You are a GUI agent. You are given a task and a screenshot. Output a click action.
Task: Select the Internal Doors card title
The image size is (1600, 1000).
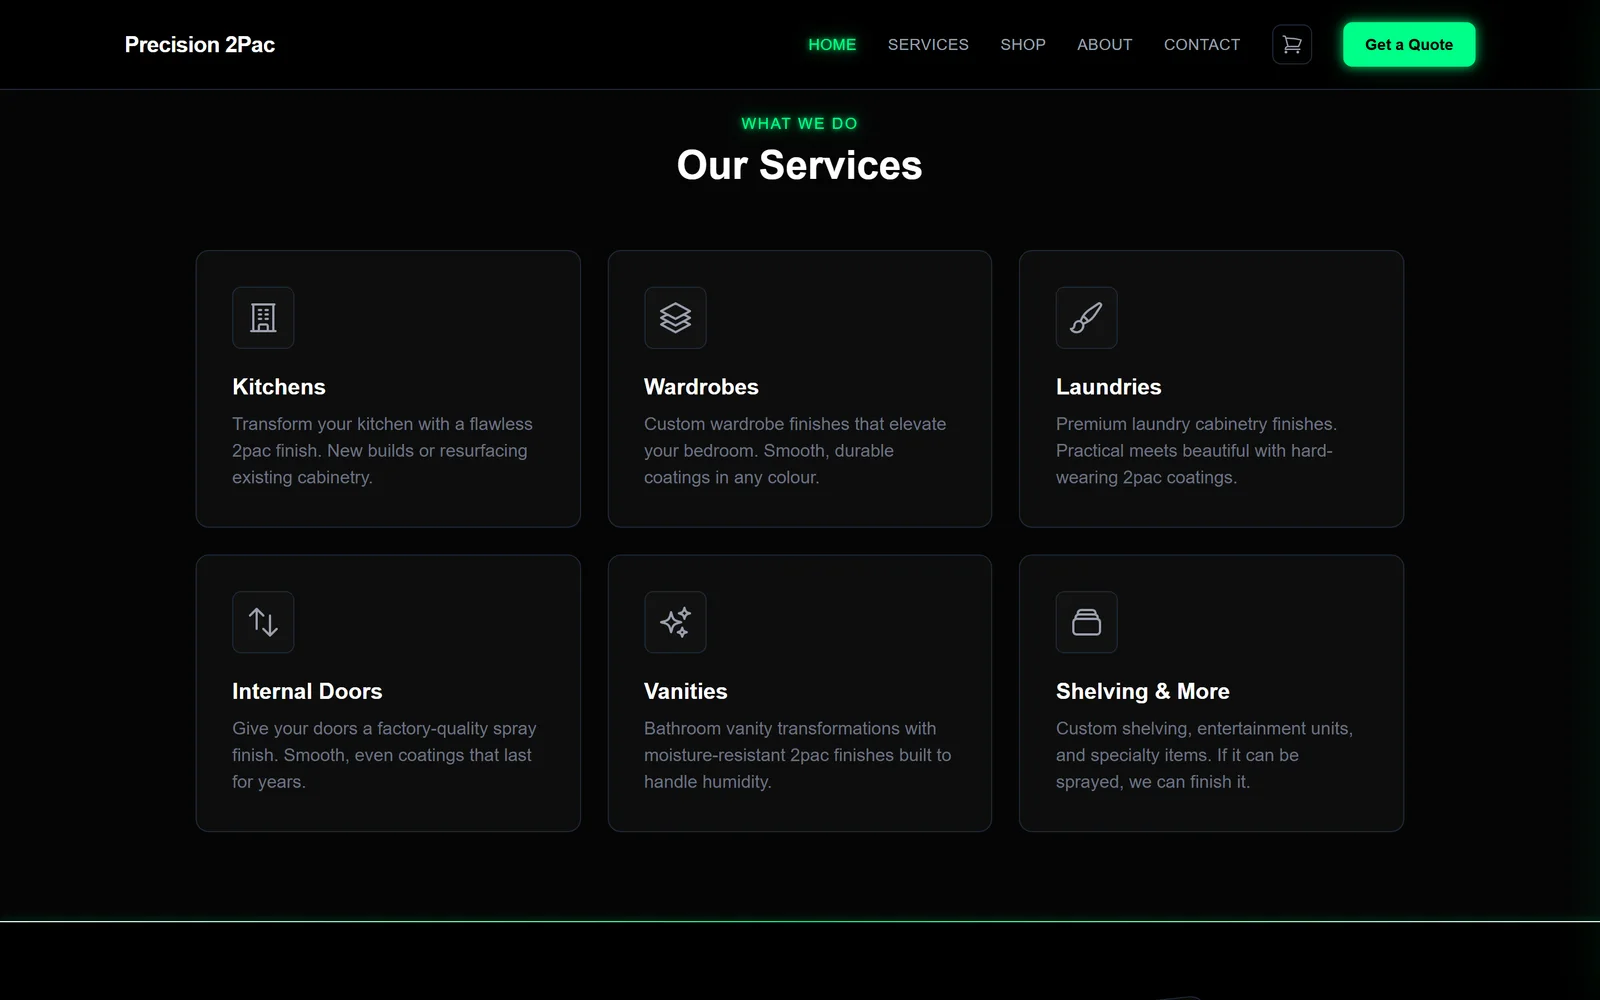coord(307,691)
